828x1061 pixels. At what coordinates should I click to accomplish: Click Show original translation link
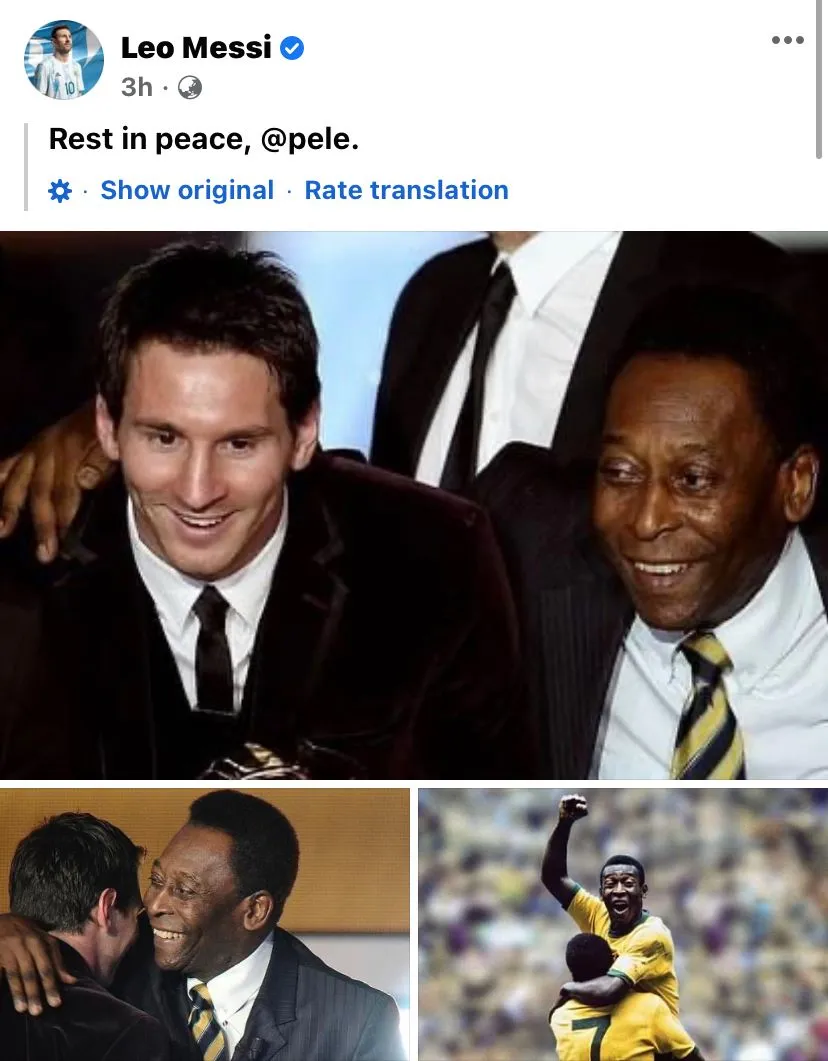point(187,190)
